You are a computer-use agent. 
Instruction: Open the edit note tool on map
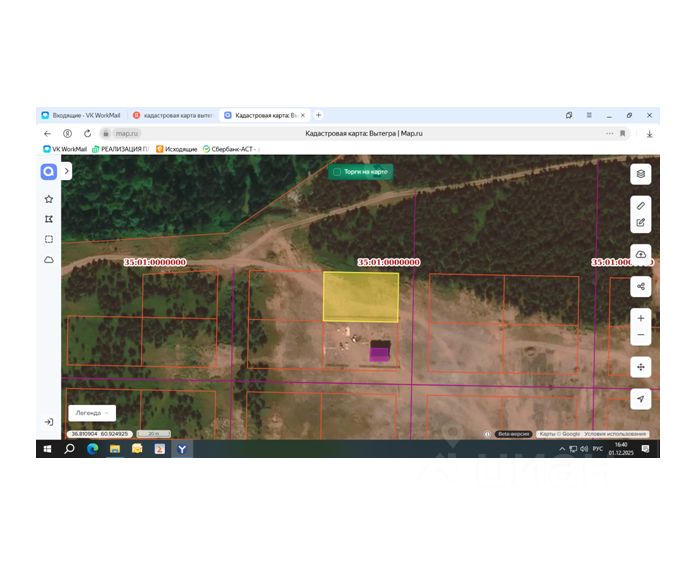[x=641, y=223]
